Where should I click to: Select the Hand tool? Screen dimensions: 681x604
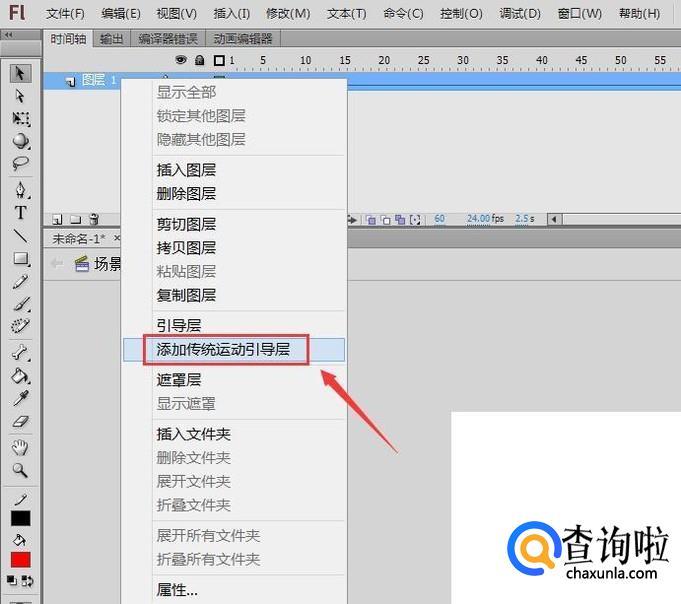click(x=20, y=447)
